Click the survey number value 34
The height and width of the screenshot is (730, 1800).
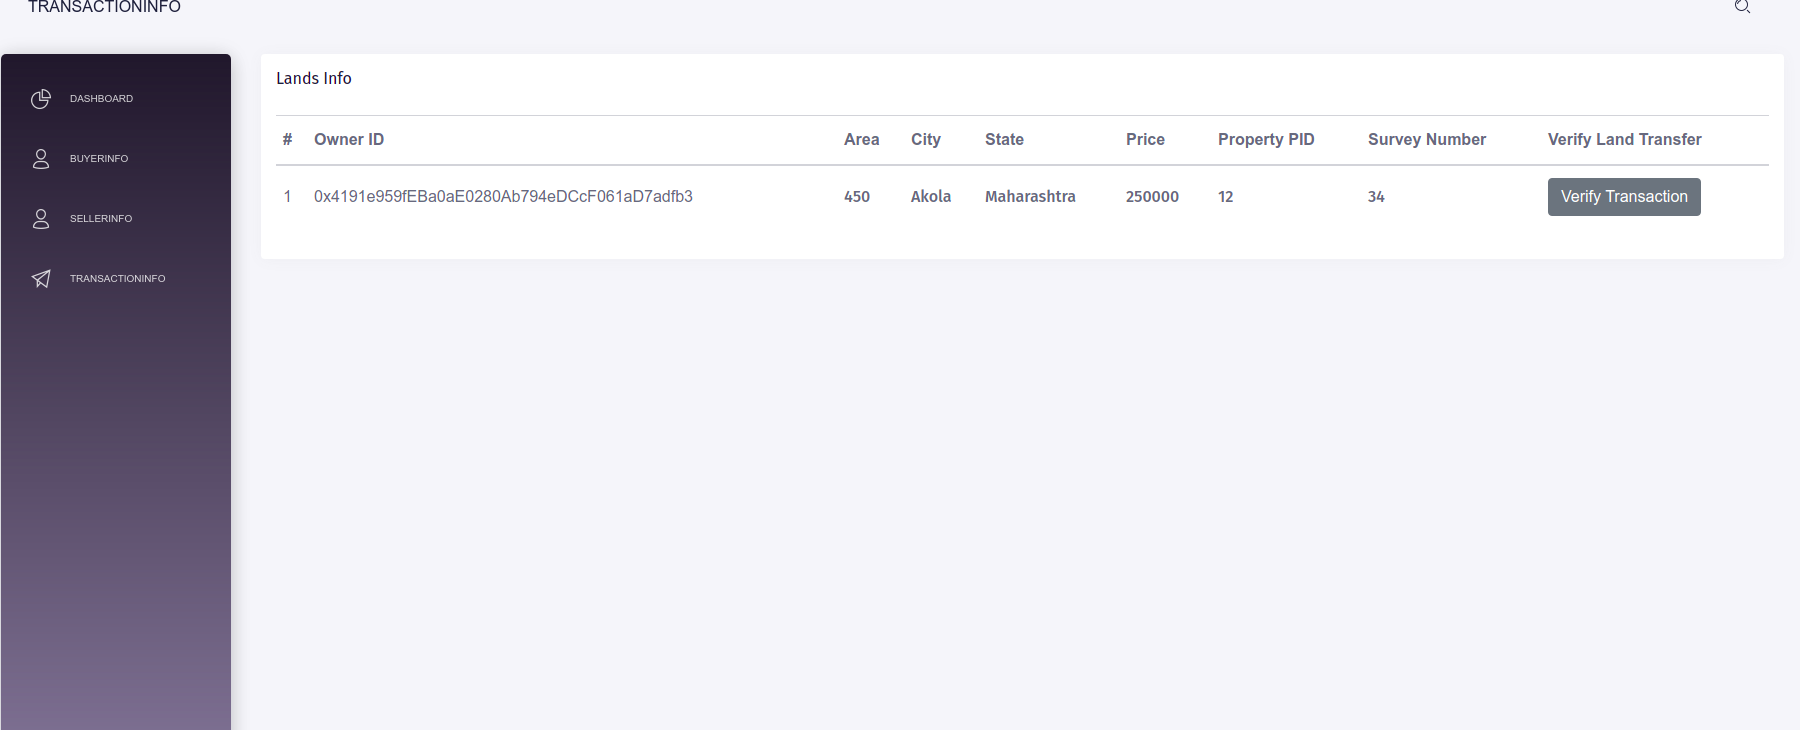point(1376,197)
